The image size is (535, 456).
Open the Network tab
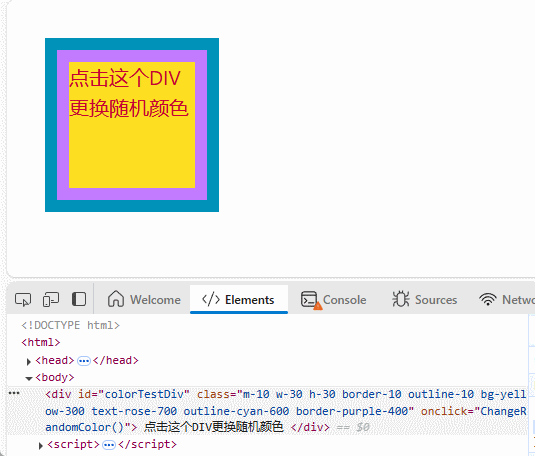coord(507,299)
